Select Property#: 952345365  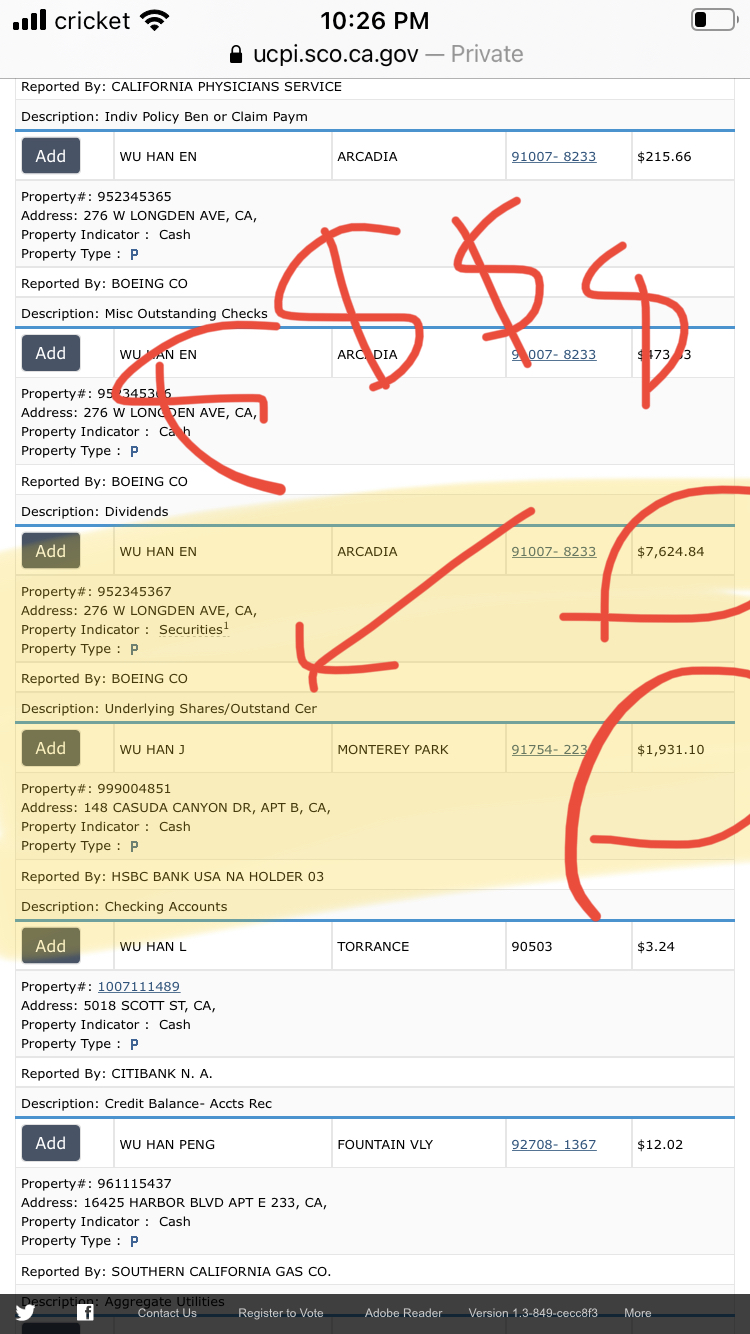[x=96, y=197]
